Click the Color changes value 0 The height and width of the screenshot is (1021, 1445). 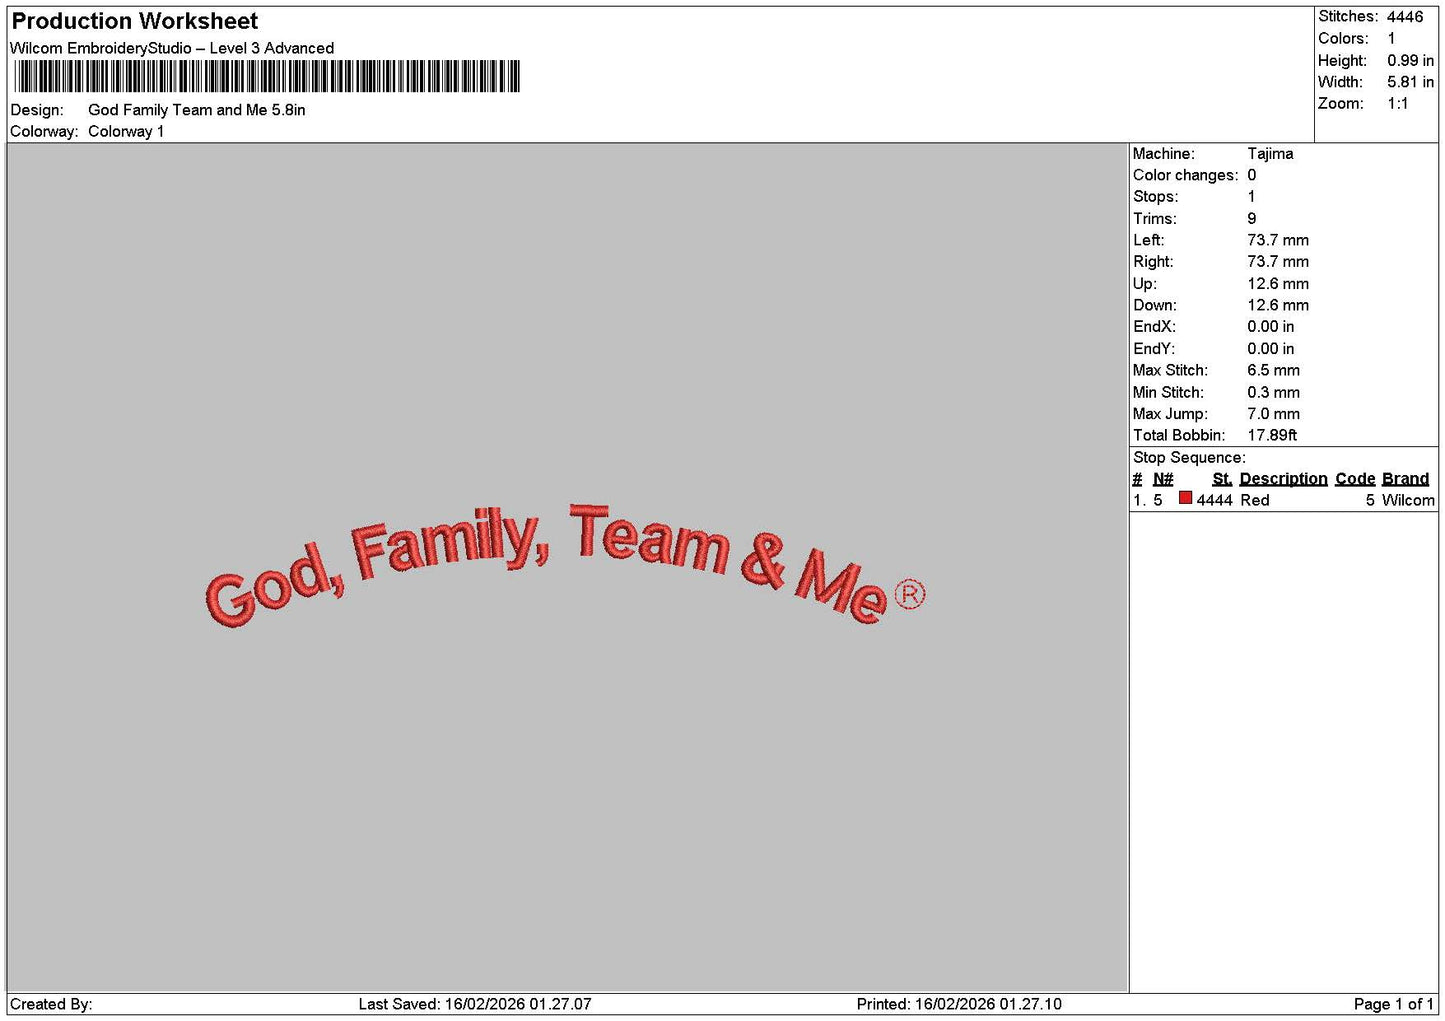(1252, 175)
